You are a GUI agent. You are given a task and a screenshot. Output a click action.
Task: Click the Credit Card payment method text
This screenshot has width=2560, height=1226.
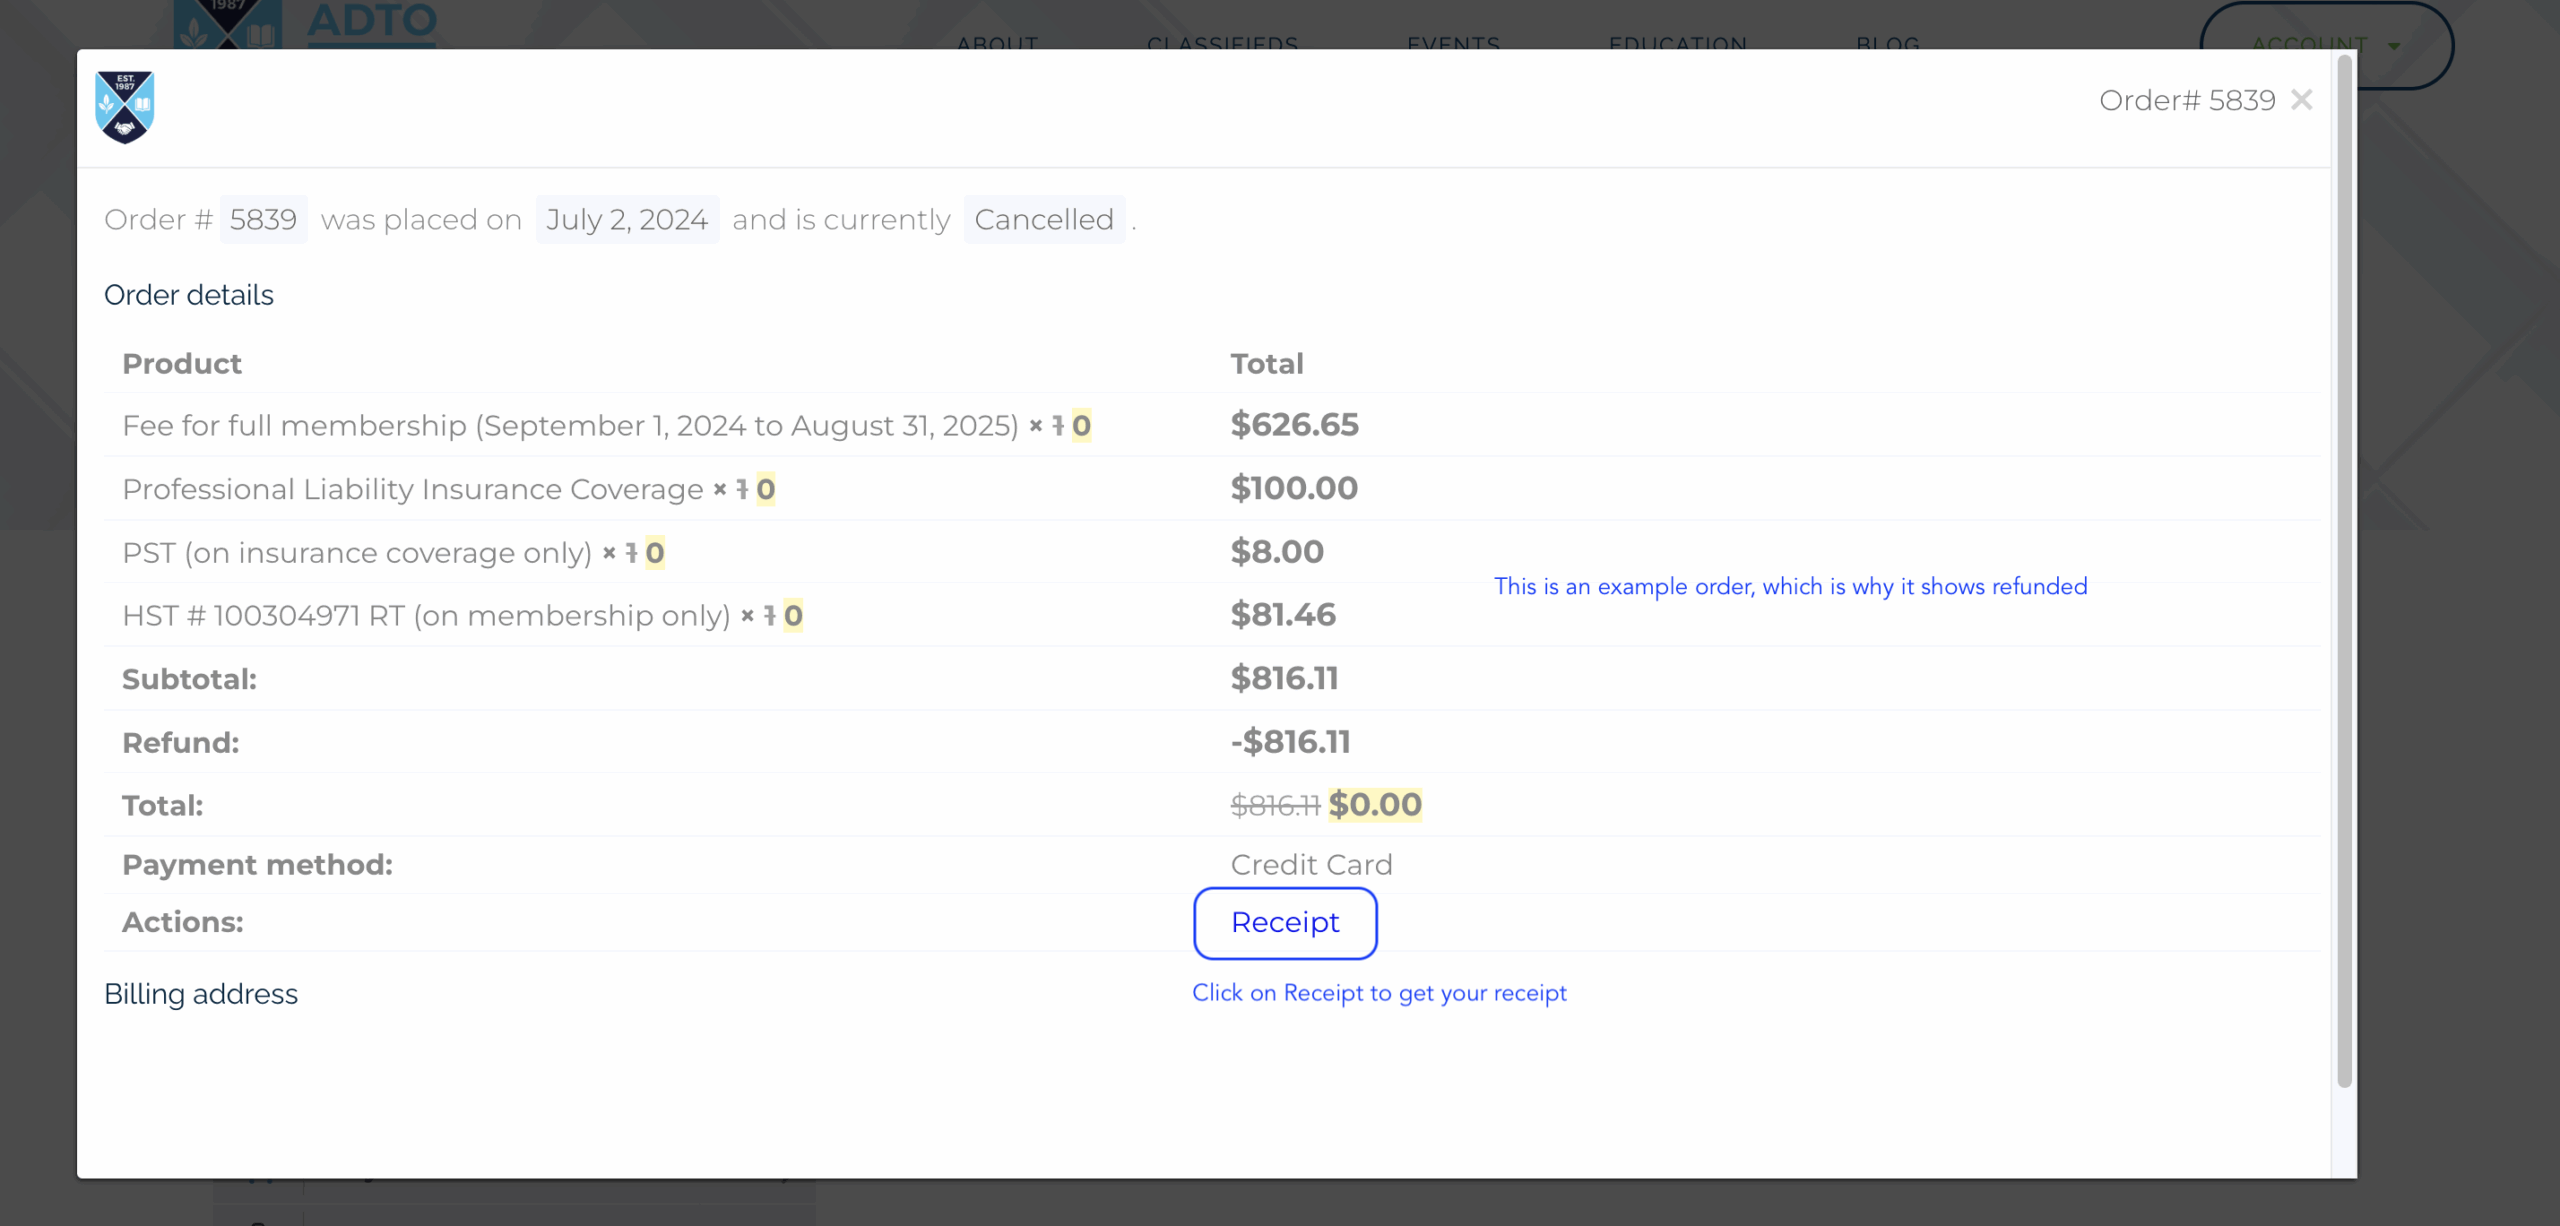click(1311, 865)
